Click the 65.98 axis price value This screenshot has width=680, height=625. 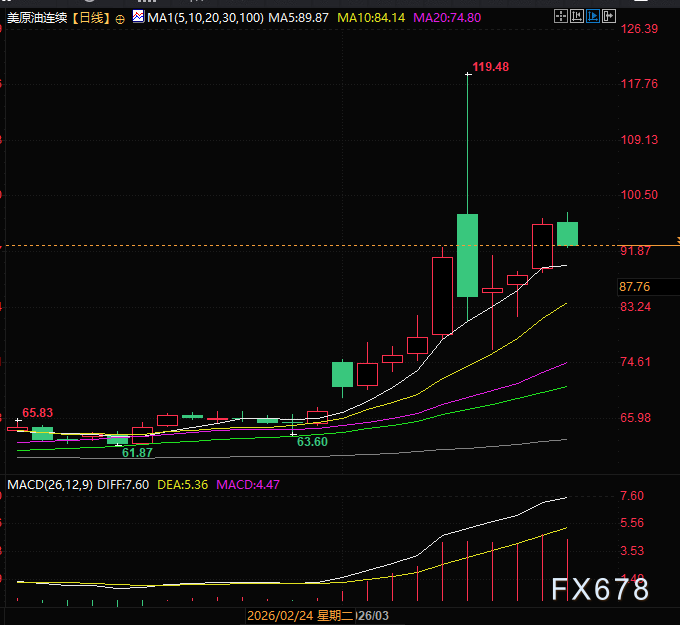click(x=635, y=418)
